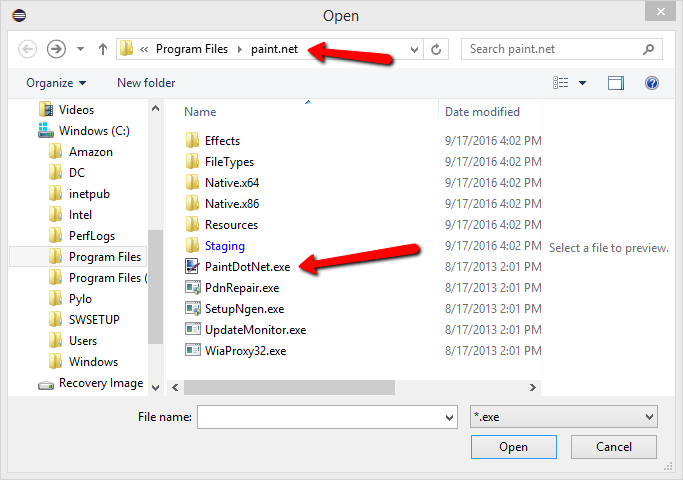Select the Native.x64 folder icon
683x480 pixels.
click(192, 183)
